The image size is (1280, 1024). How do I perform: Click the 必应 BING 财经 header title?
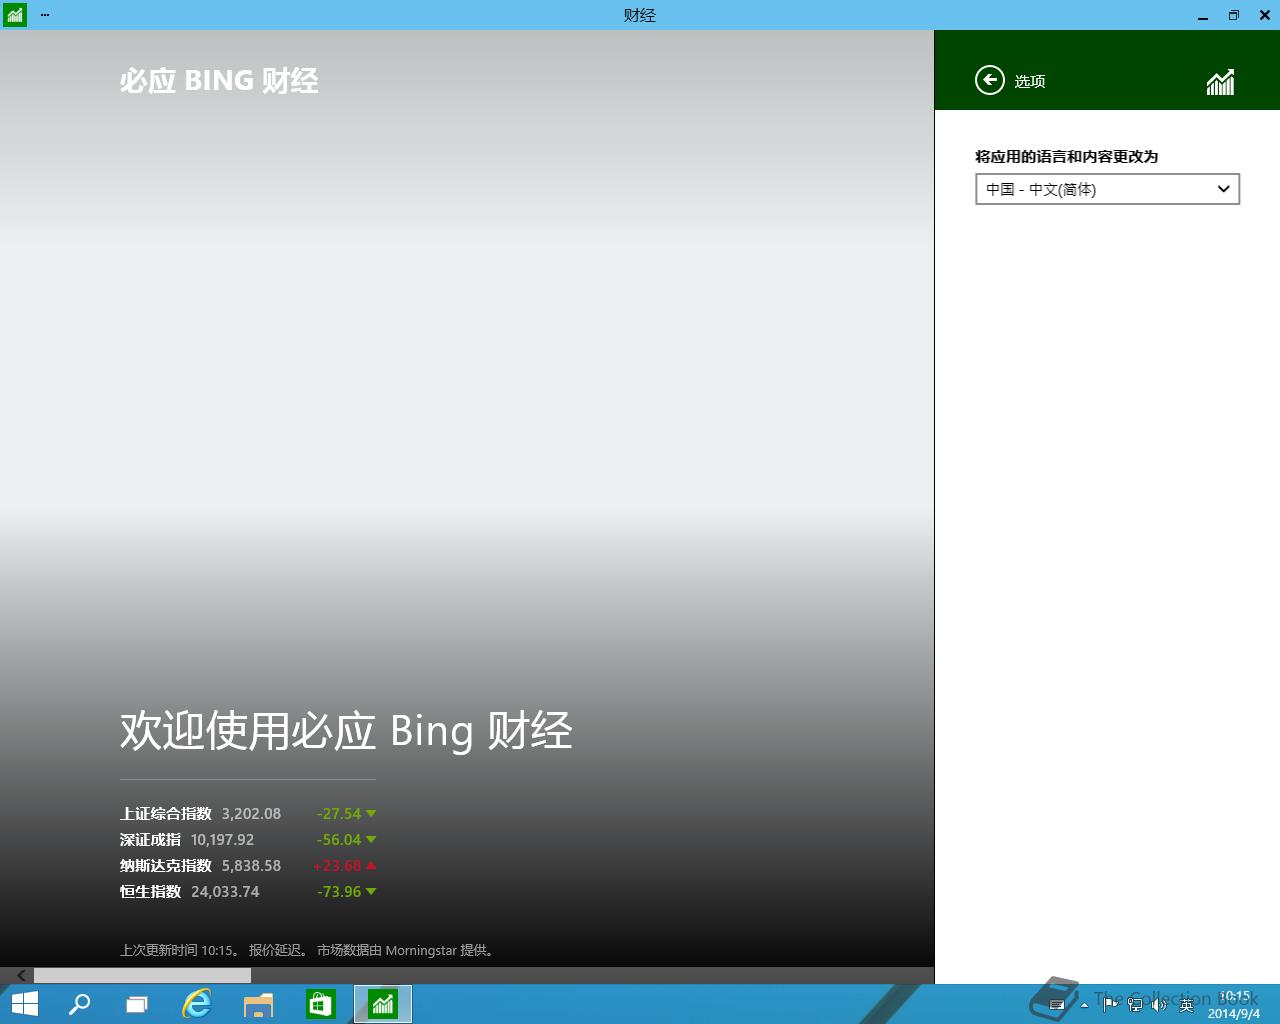pyautogui.click(x=219, y=81)
